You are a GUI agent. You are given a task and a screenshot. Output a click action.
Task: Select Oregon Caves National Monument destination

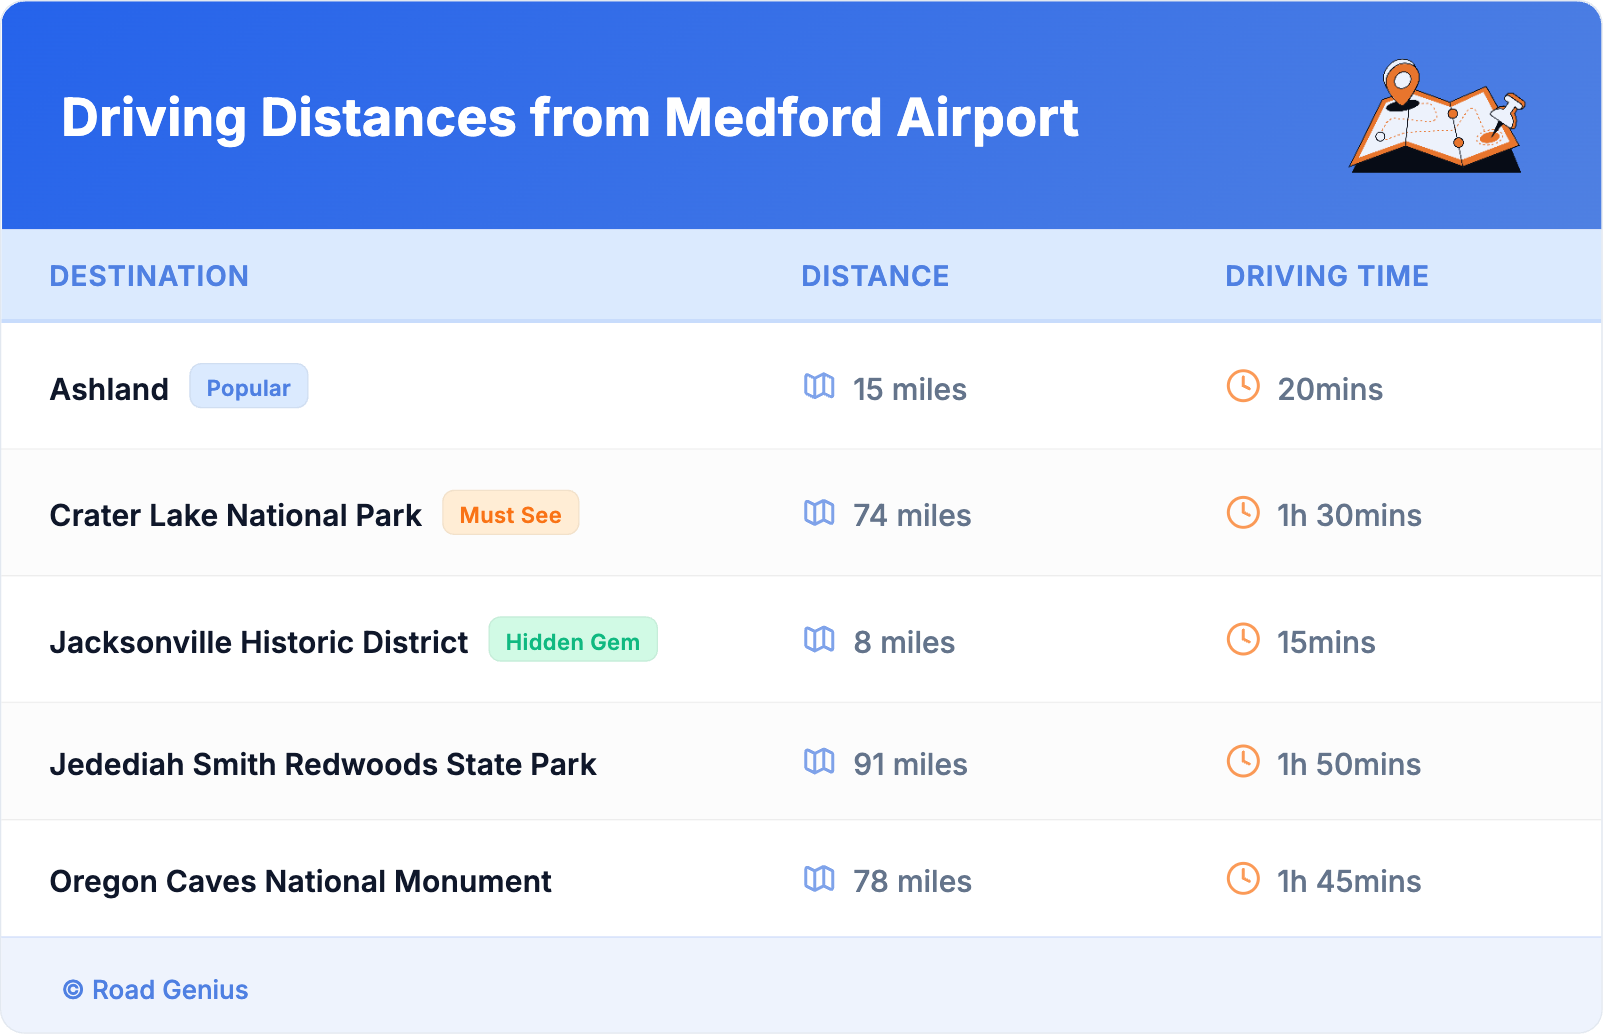tap(300, 881)
